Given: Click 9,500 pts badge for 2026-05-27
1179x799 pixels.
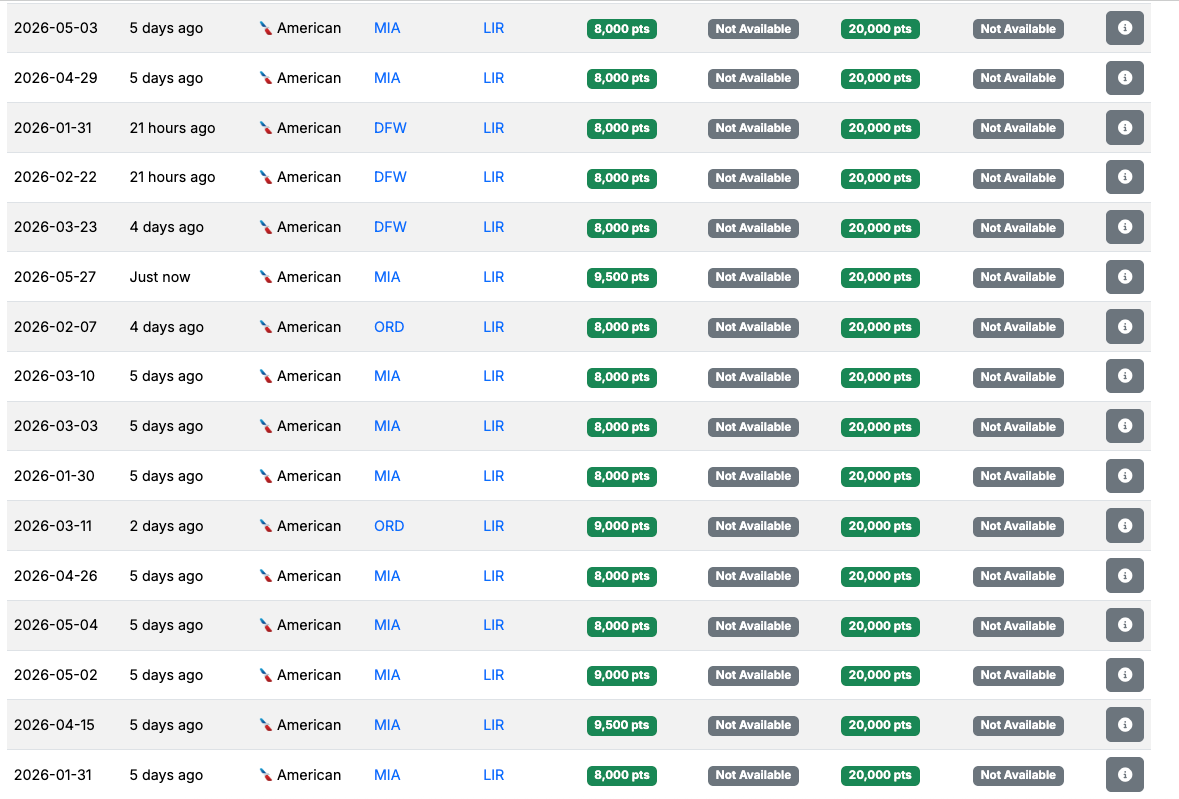Looking at the screenshot, I should coord(621,277).
